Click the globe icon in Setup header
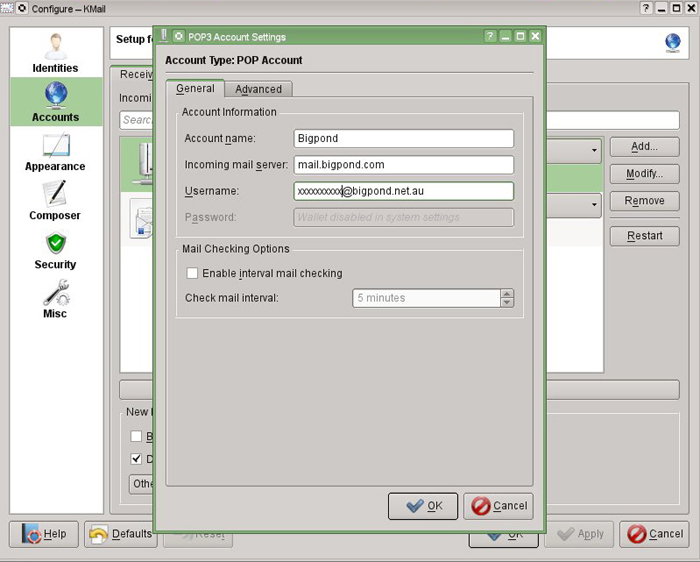Image resolution: width=700 pixels, height=562 pixels. (x=672, y=43)
